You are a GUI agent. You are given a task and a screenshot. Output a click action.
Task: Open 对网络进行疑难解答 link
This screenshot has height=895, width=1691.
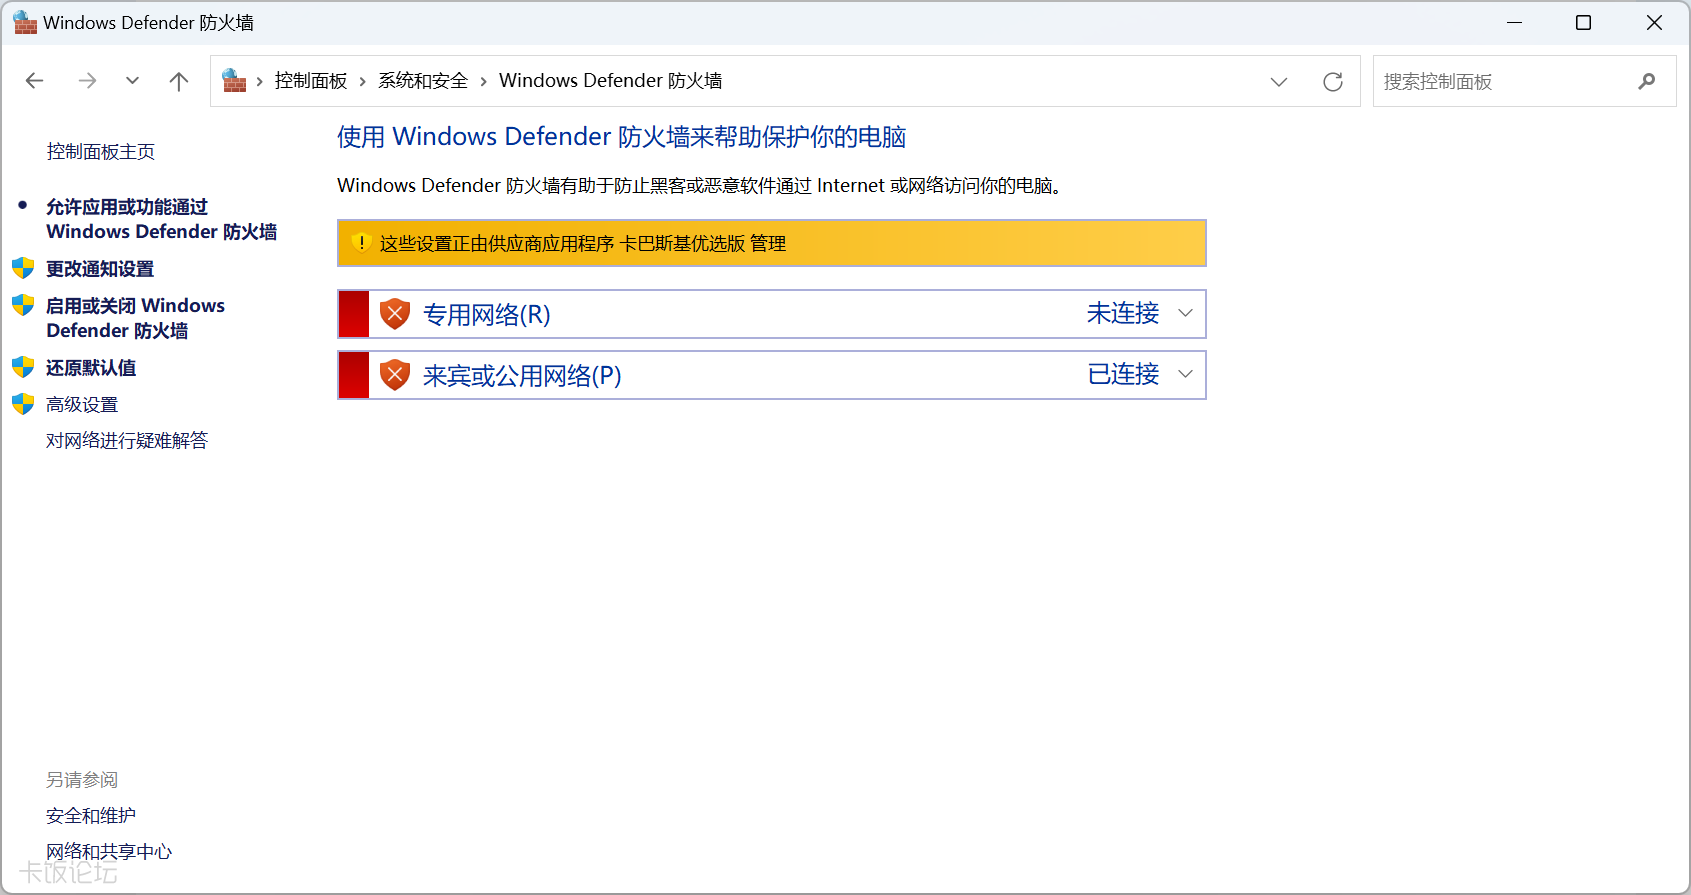127,441
